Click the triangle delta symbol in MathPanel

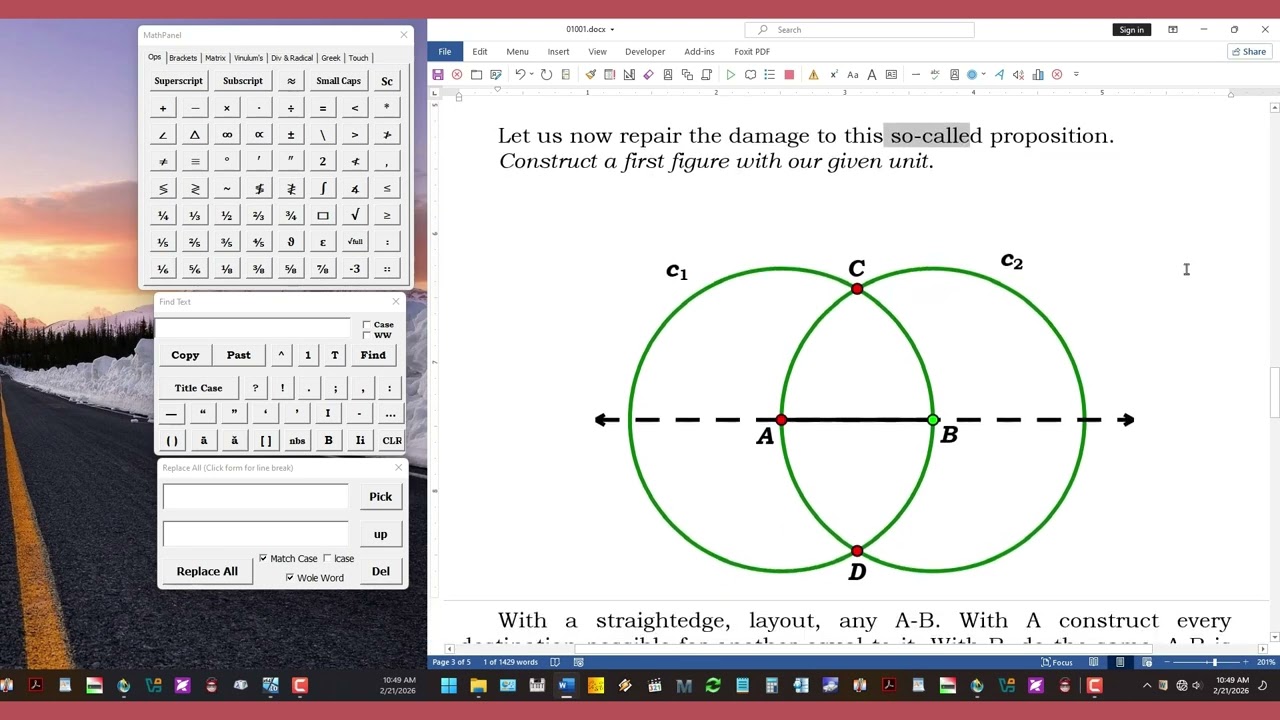pyautogui.click(x=195, y=135)
